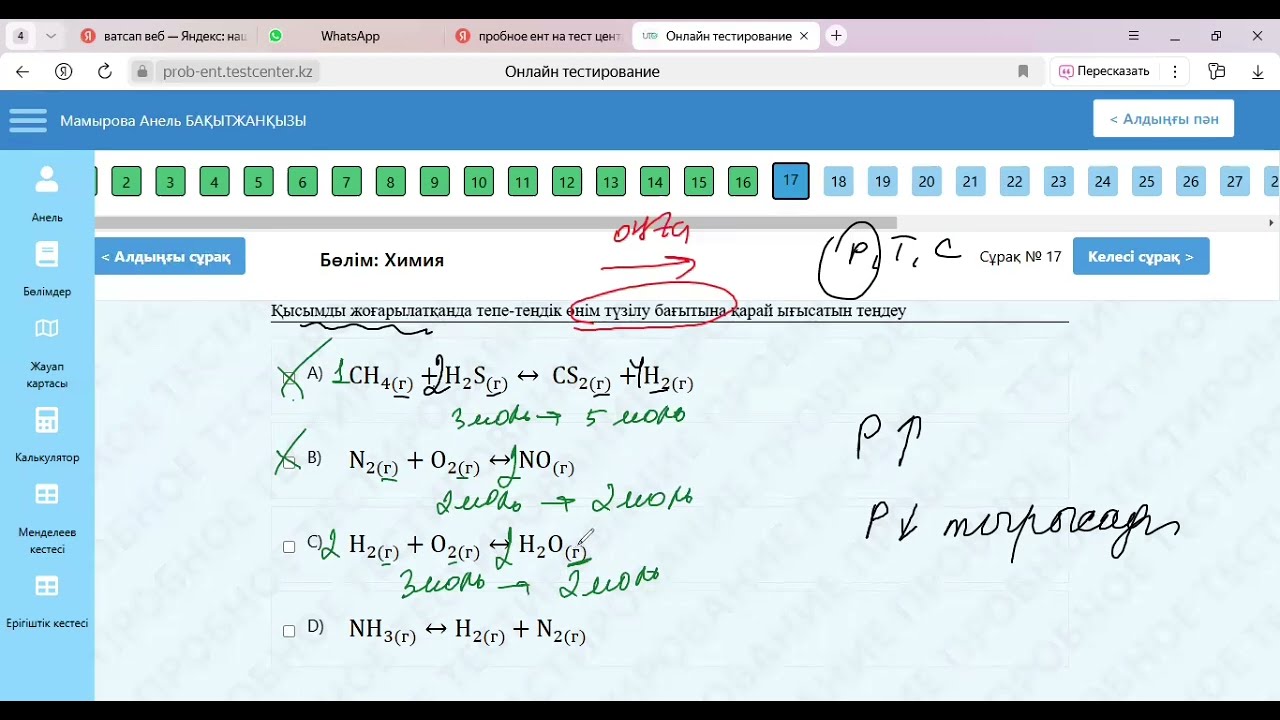Open browser sidebar menu lines icon
Screen dimensions: 1280x720
(x=1133, y=35)
